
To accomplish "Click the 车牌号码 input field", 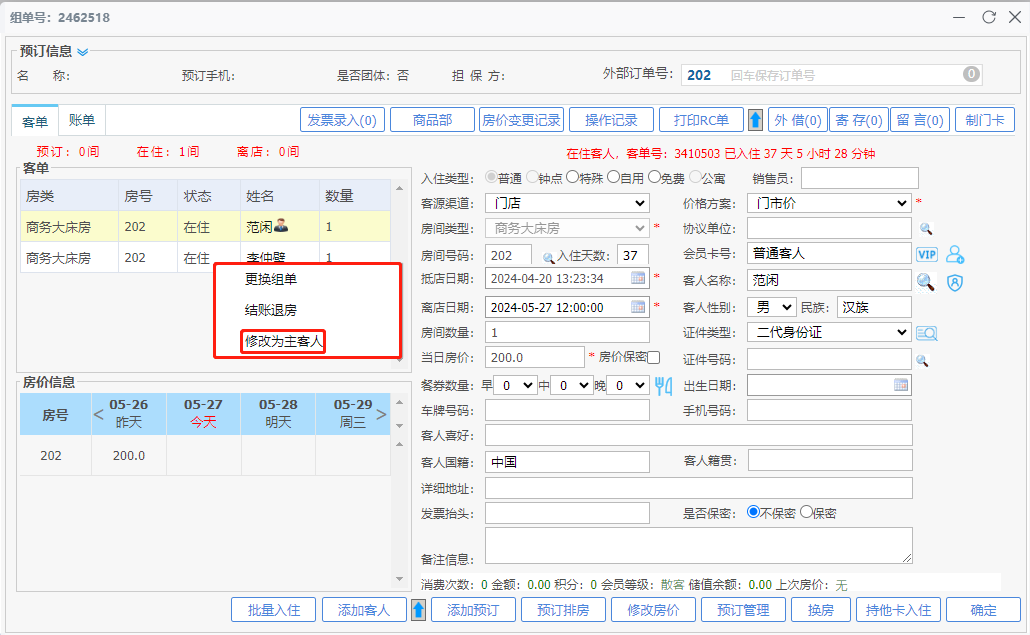I will click(568, 410).
